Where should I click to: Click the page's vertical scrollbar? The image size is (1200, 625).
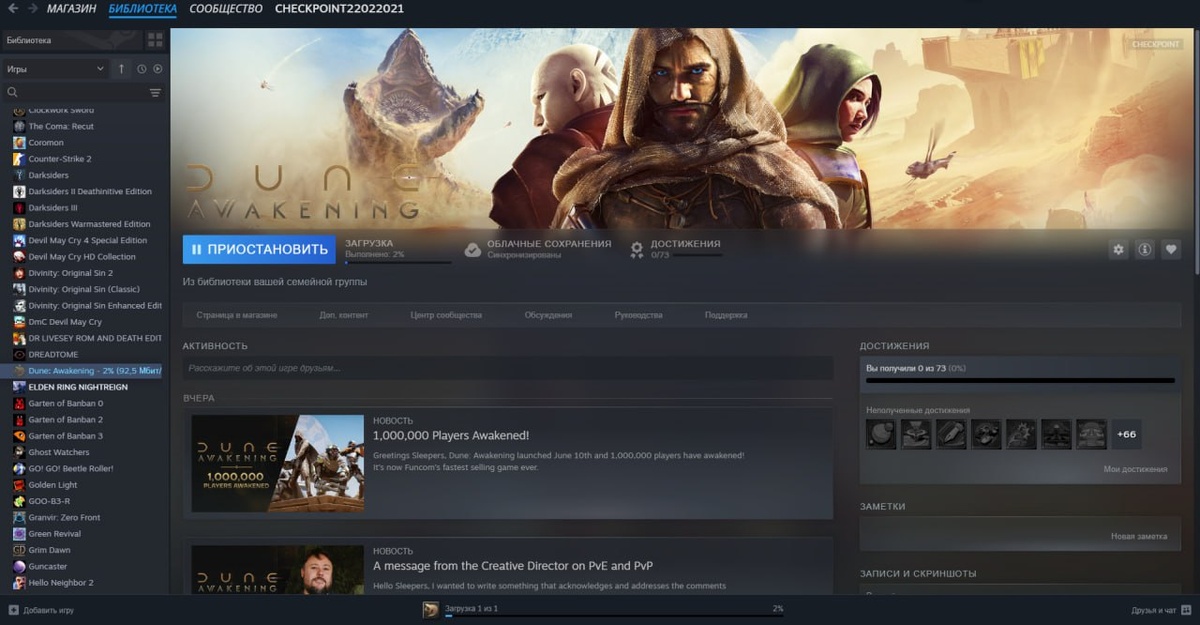tap(1196, 150)
